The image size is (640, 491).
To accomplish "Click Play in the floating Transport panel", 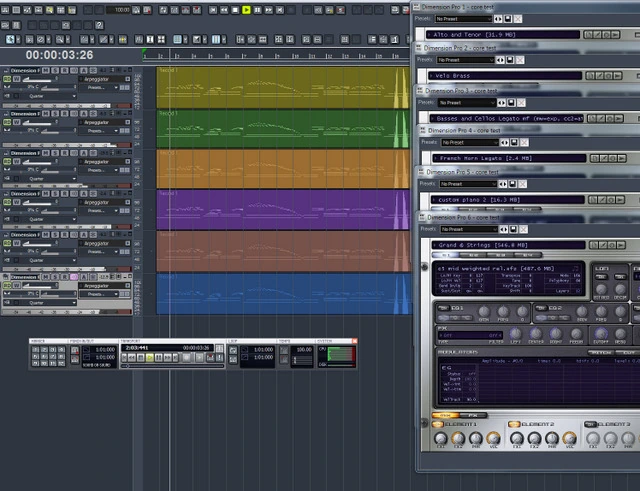I will coord(150,358).
